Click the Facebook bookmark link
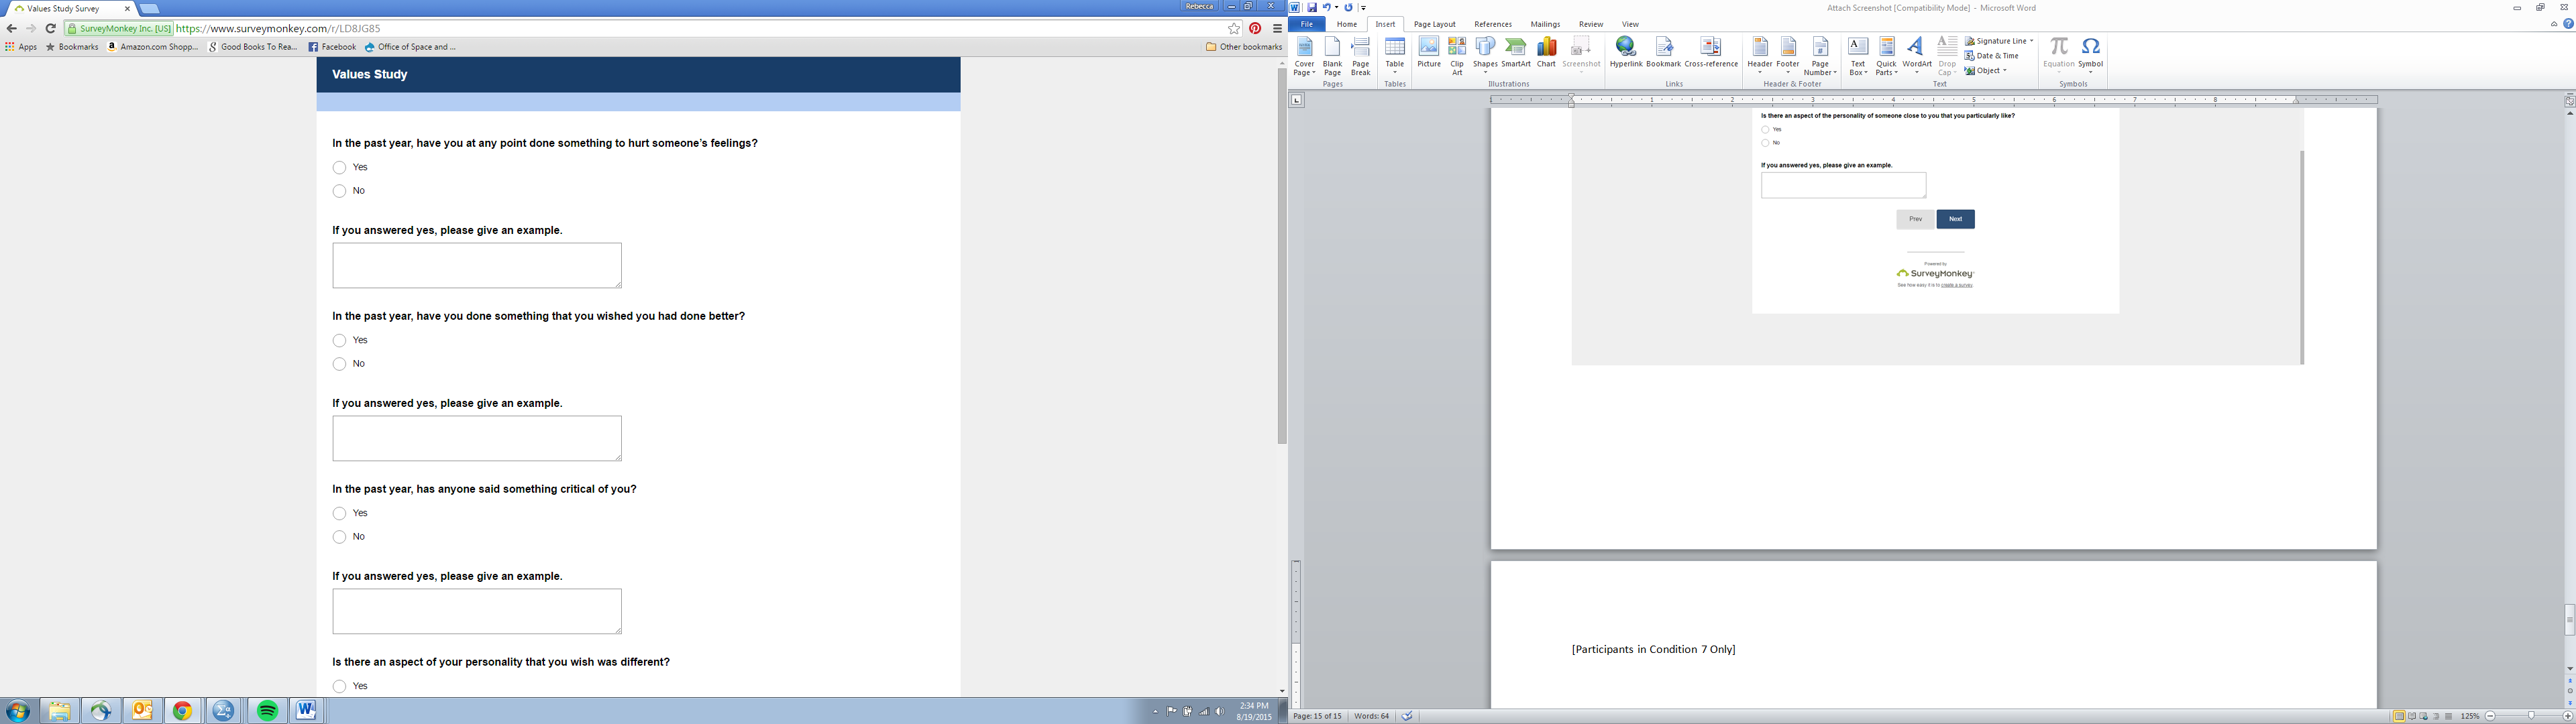This screenshot has width=2576, height=724. click(x=332, y=47)
